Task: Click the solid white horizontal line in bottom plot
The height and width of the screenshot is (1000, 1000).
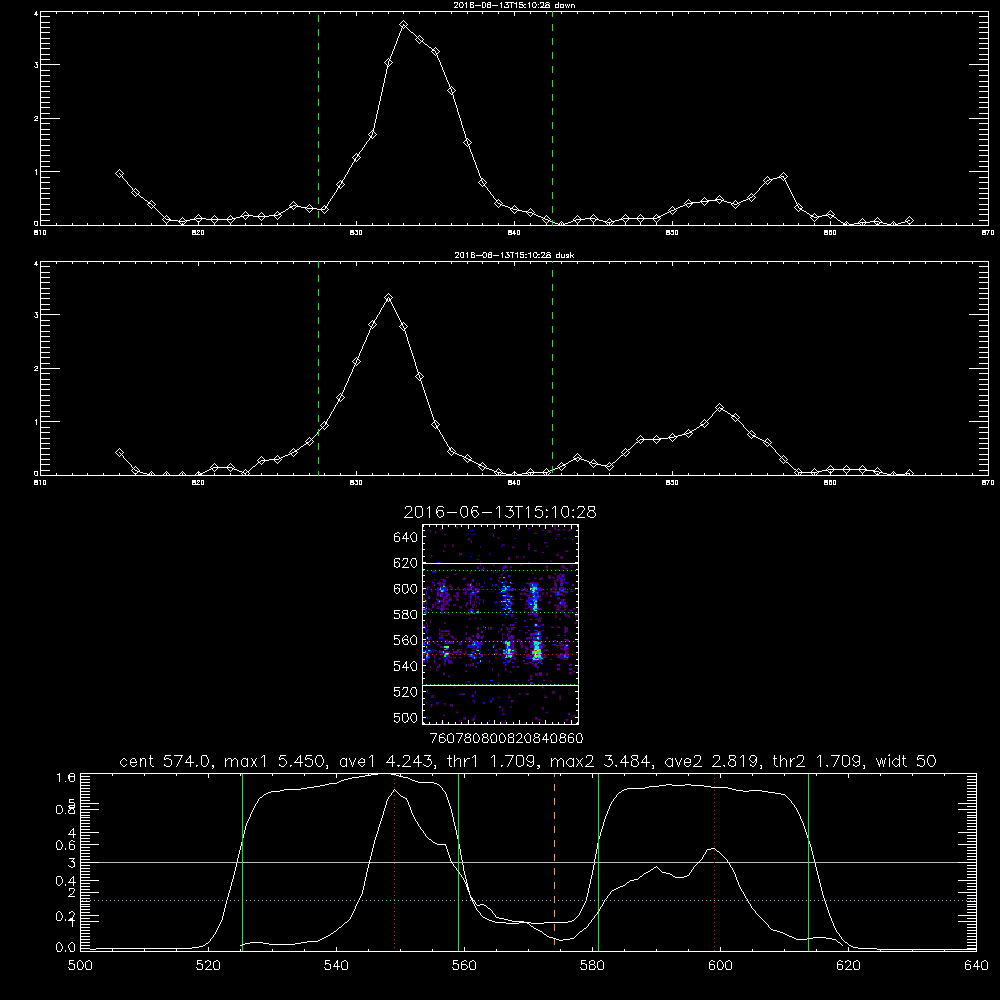Action: 526,862
